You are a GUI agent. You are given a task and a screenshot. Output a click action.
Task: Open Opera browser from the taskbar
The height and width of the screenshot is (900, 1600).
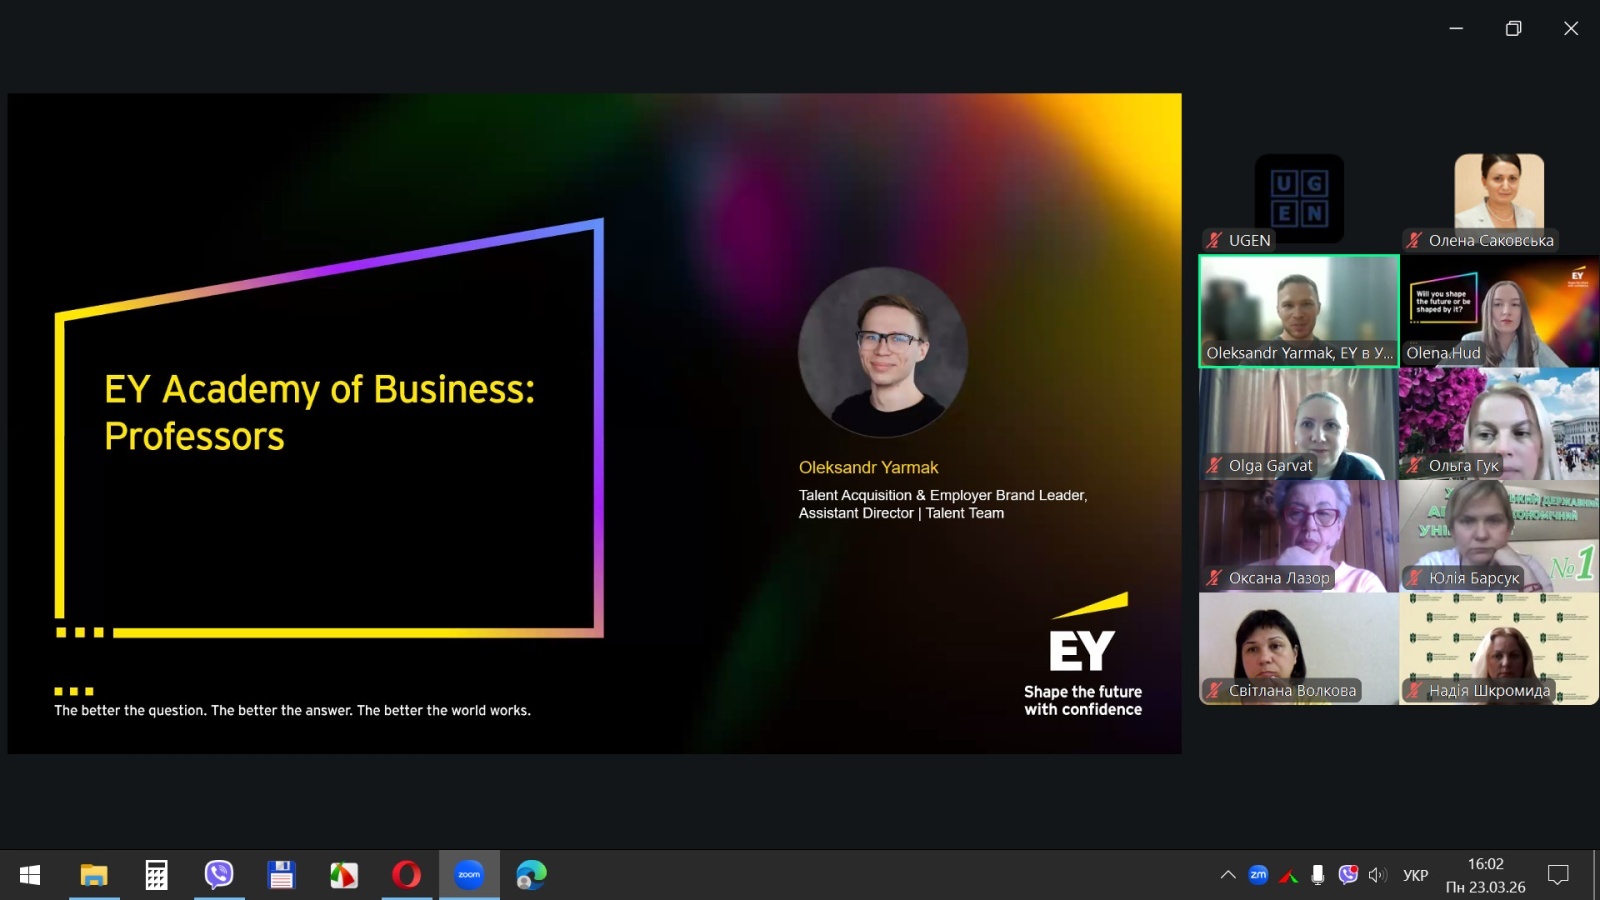(x=406, y=875)
